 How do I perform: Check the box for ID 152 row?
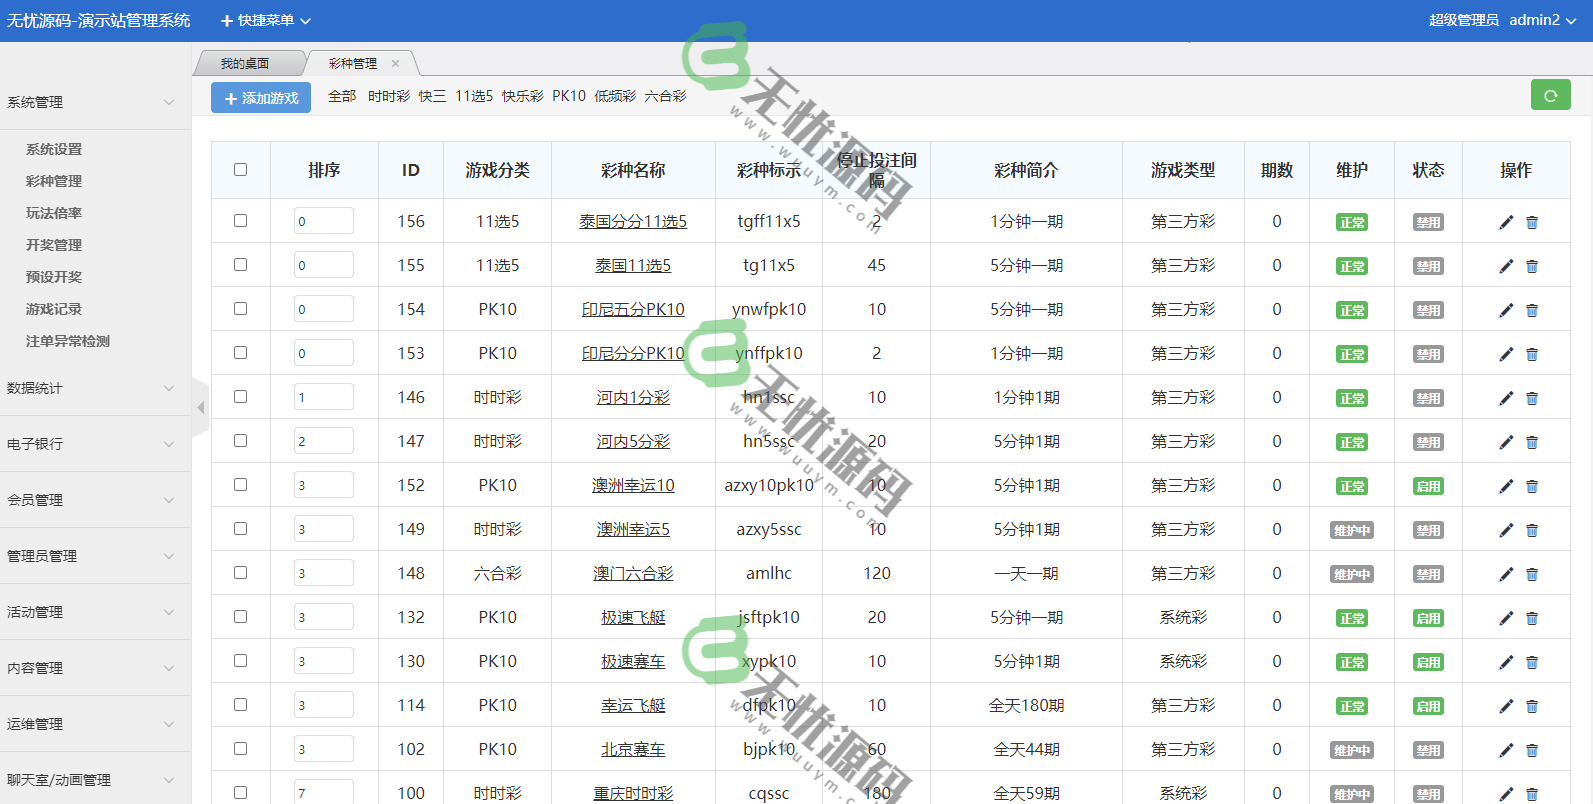[240, 484]
